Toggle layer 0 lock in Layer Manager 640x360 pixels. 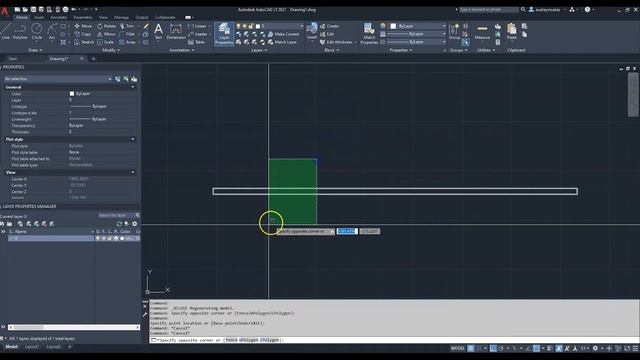pyautogui.click(x=110, y=238)
